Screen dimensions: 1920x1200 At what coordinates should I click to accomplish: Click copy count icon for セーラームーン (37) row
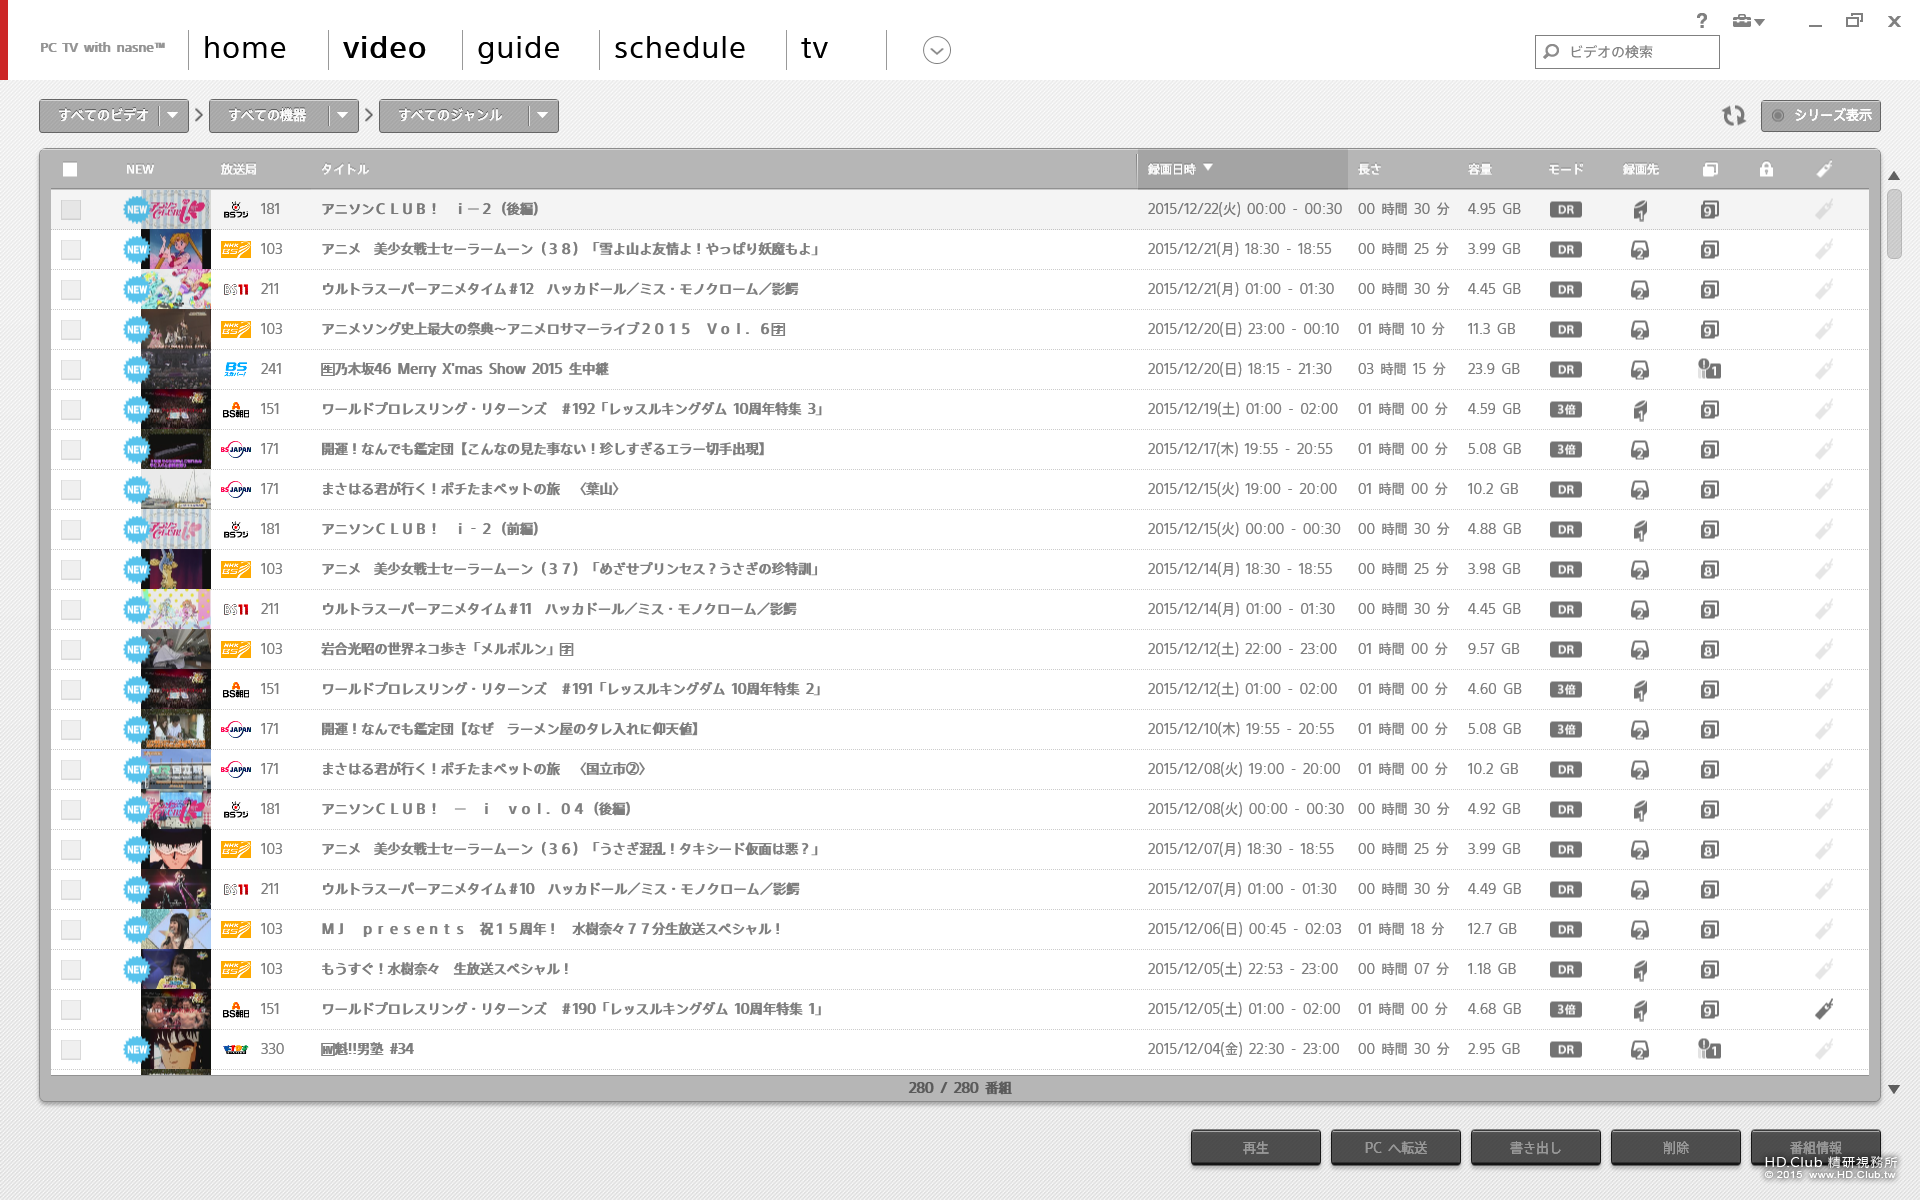[1710, 569]
